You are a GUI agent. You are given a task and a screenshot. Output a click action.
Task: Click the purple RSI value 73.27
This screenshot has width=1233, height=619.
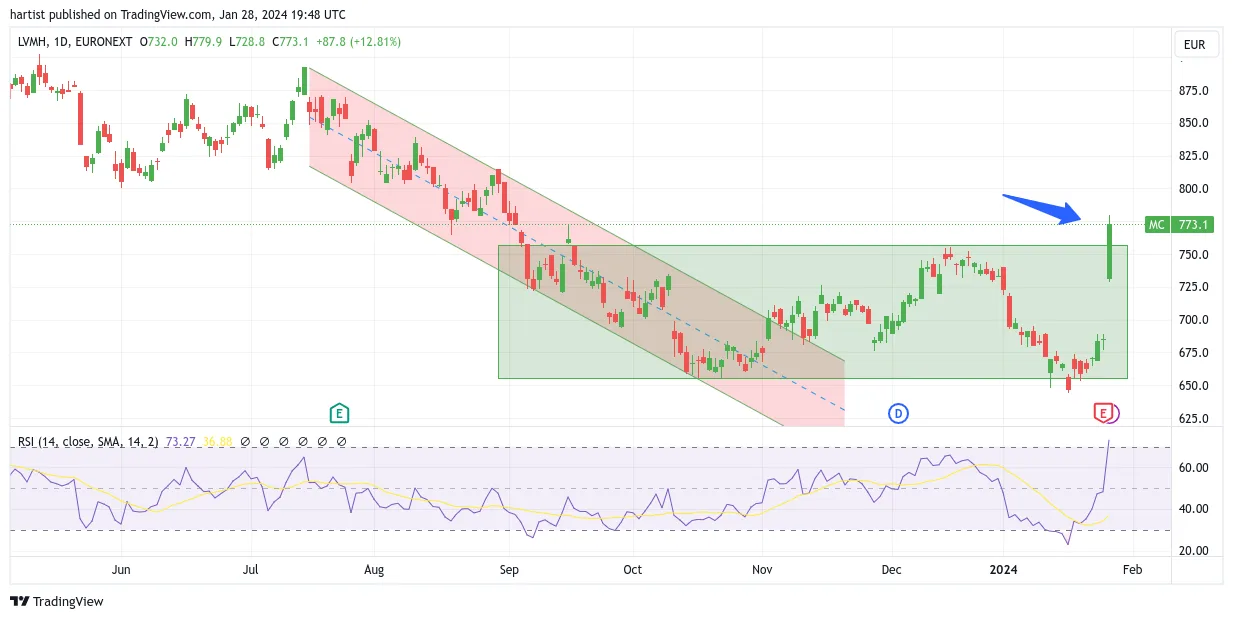pos(180,441)
